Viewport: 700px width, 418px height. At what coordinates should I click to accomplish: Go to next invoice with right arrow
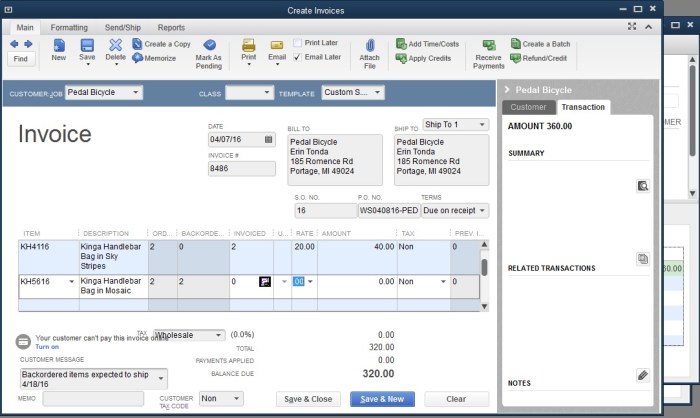(x=28, y=44)
